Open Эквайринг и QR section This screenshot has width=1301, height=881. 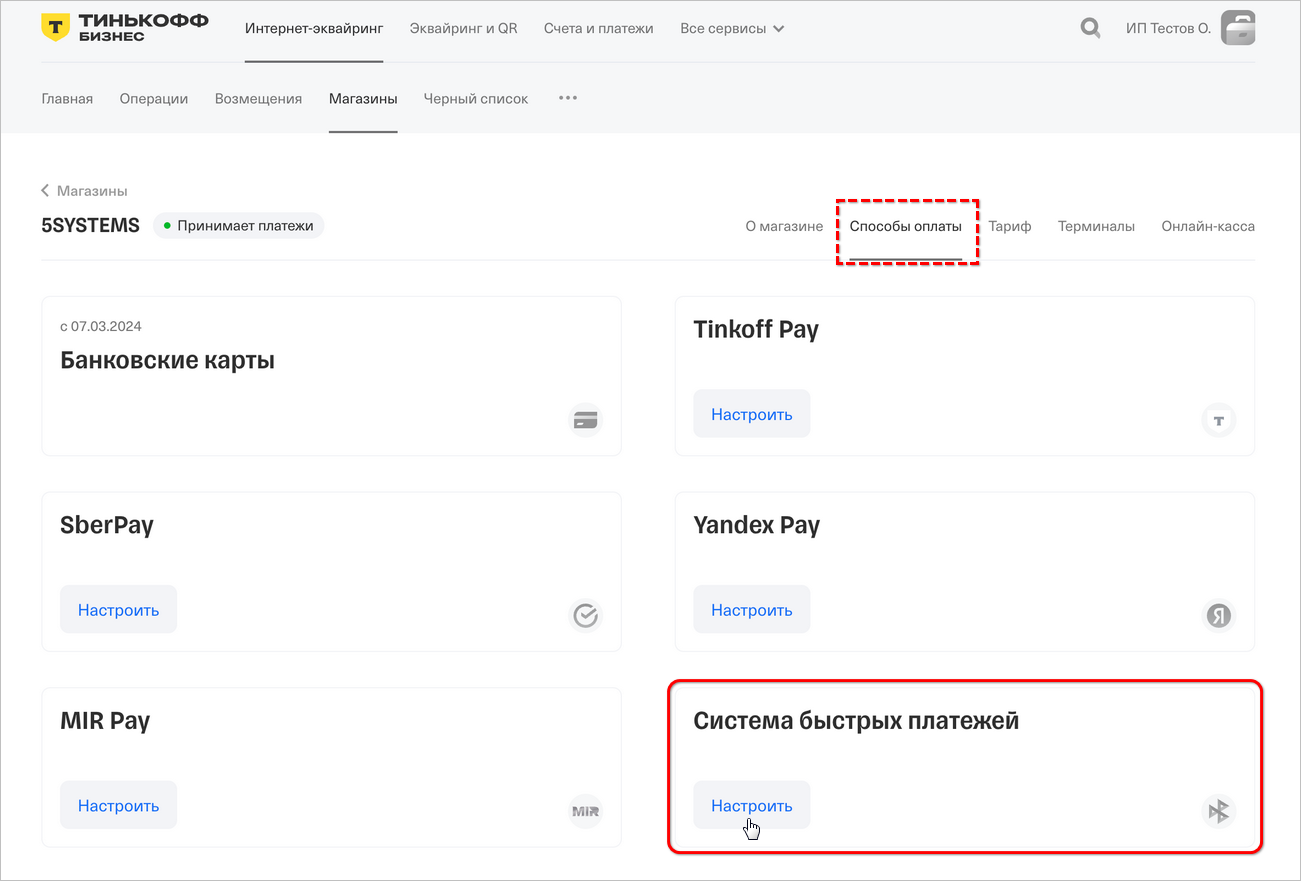point(464,28)
